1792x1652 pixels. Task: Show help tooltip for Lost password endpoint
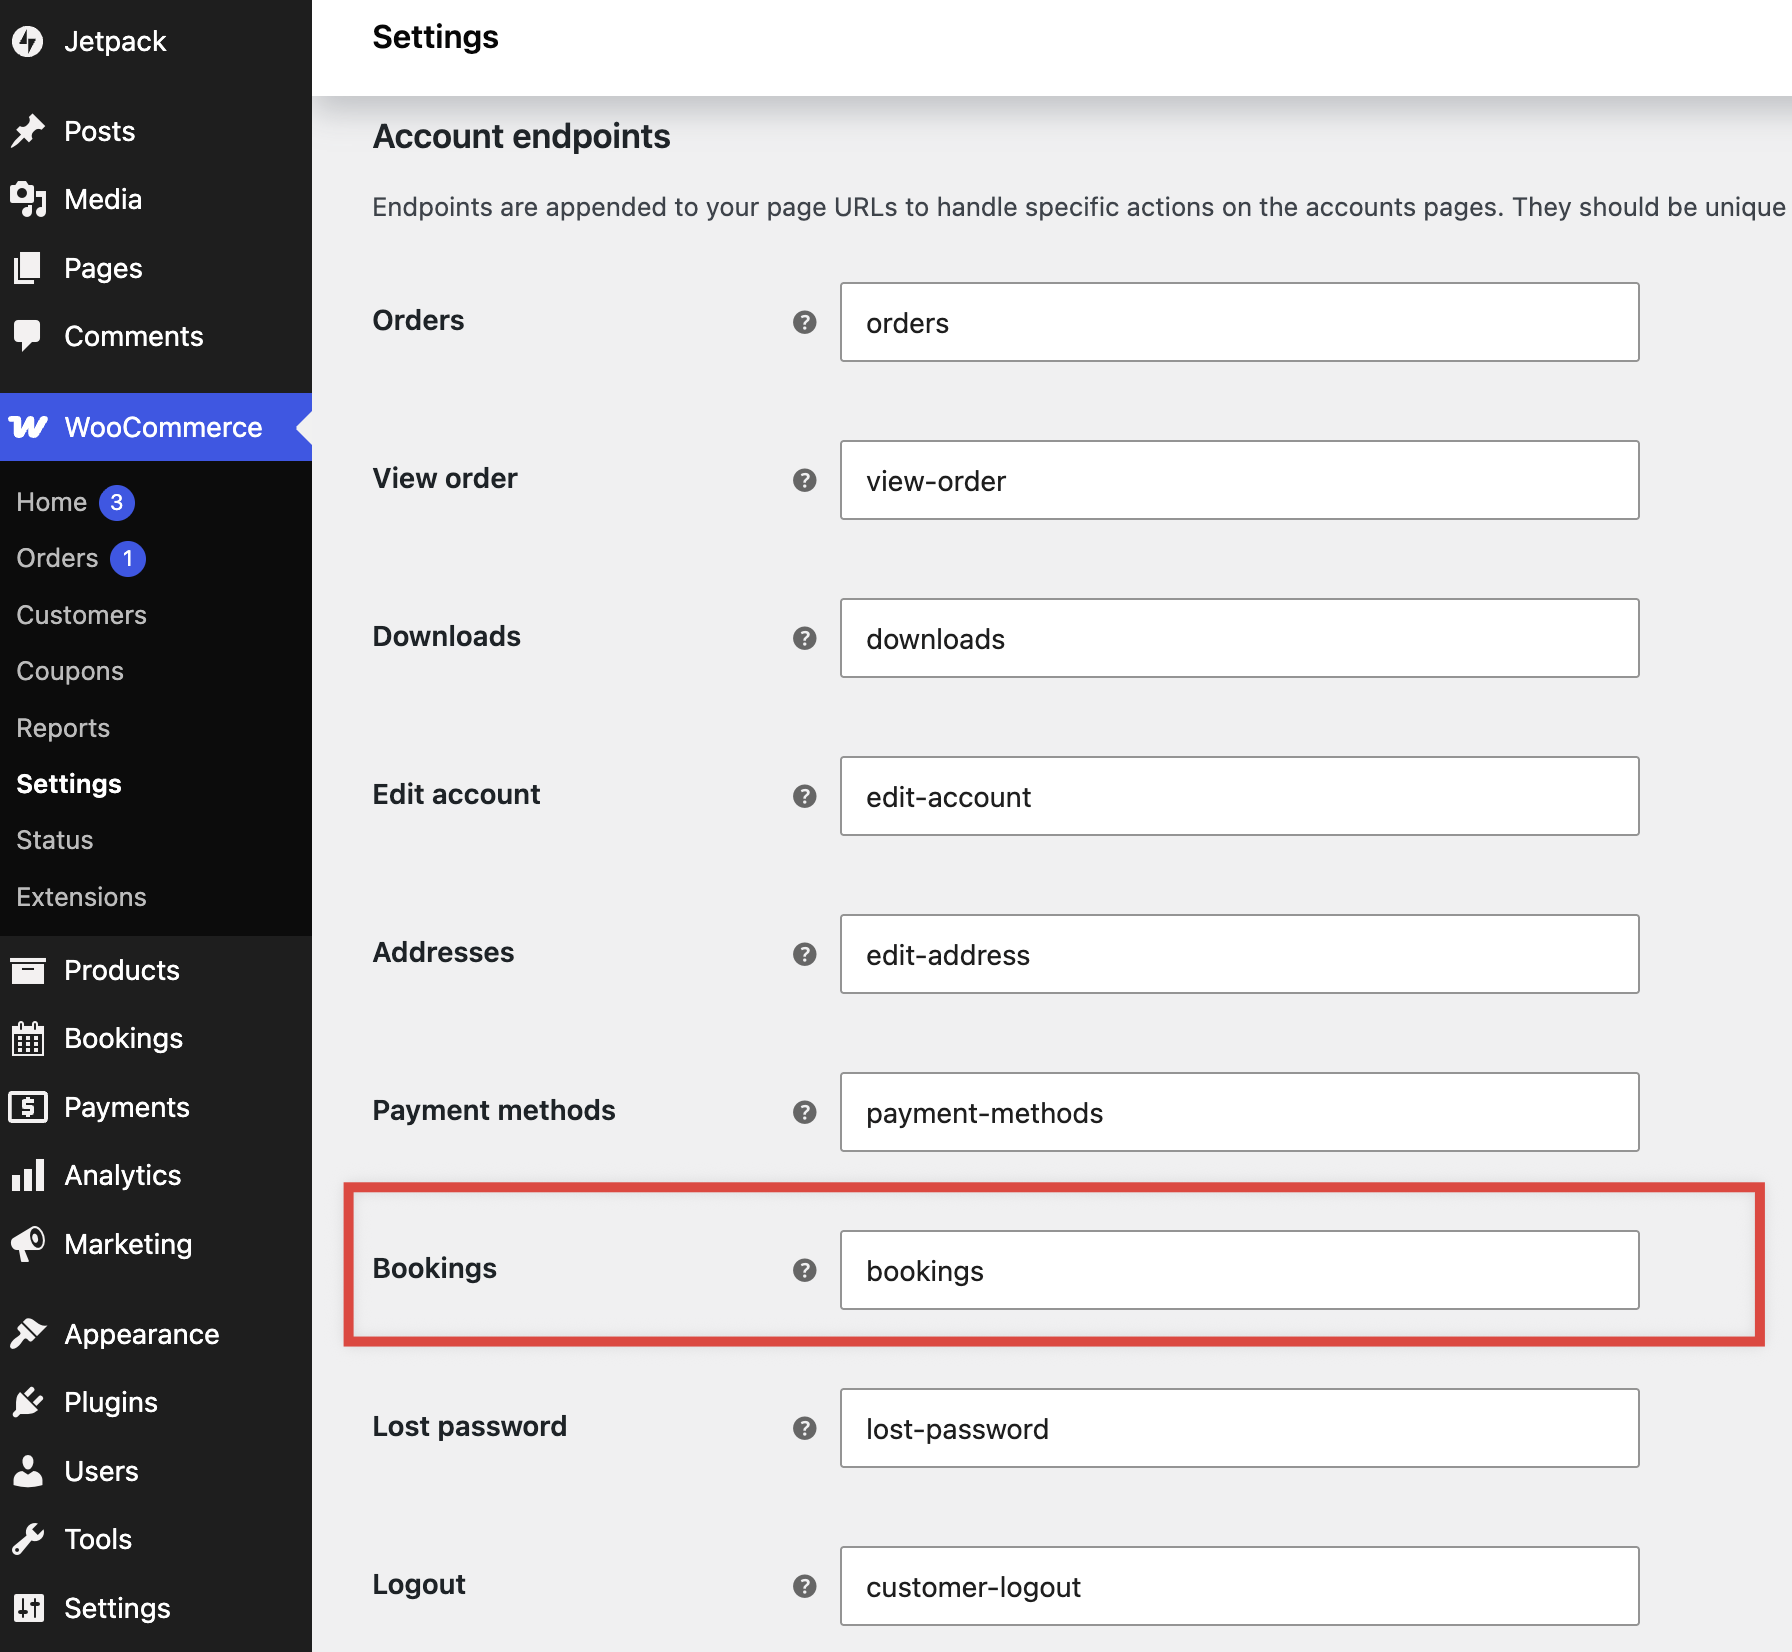(805, 1428)
